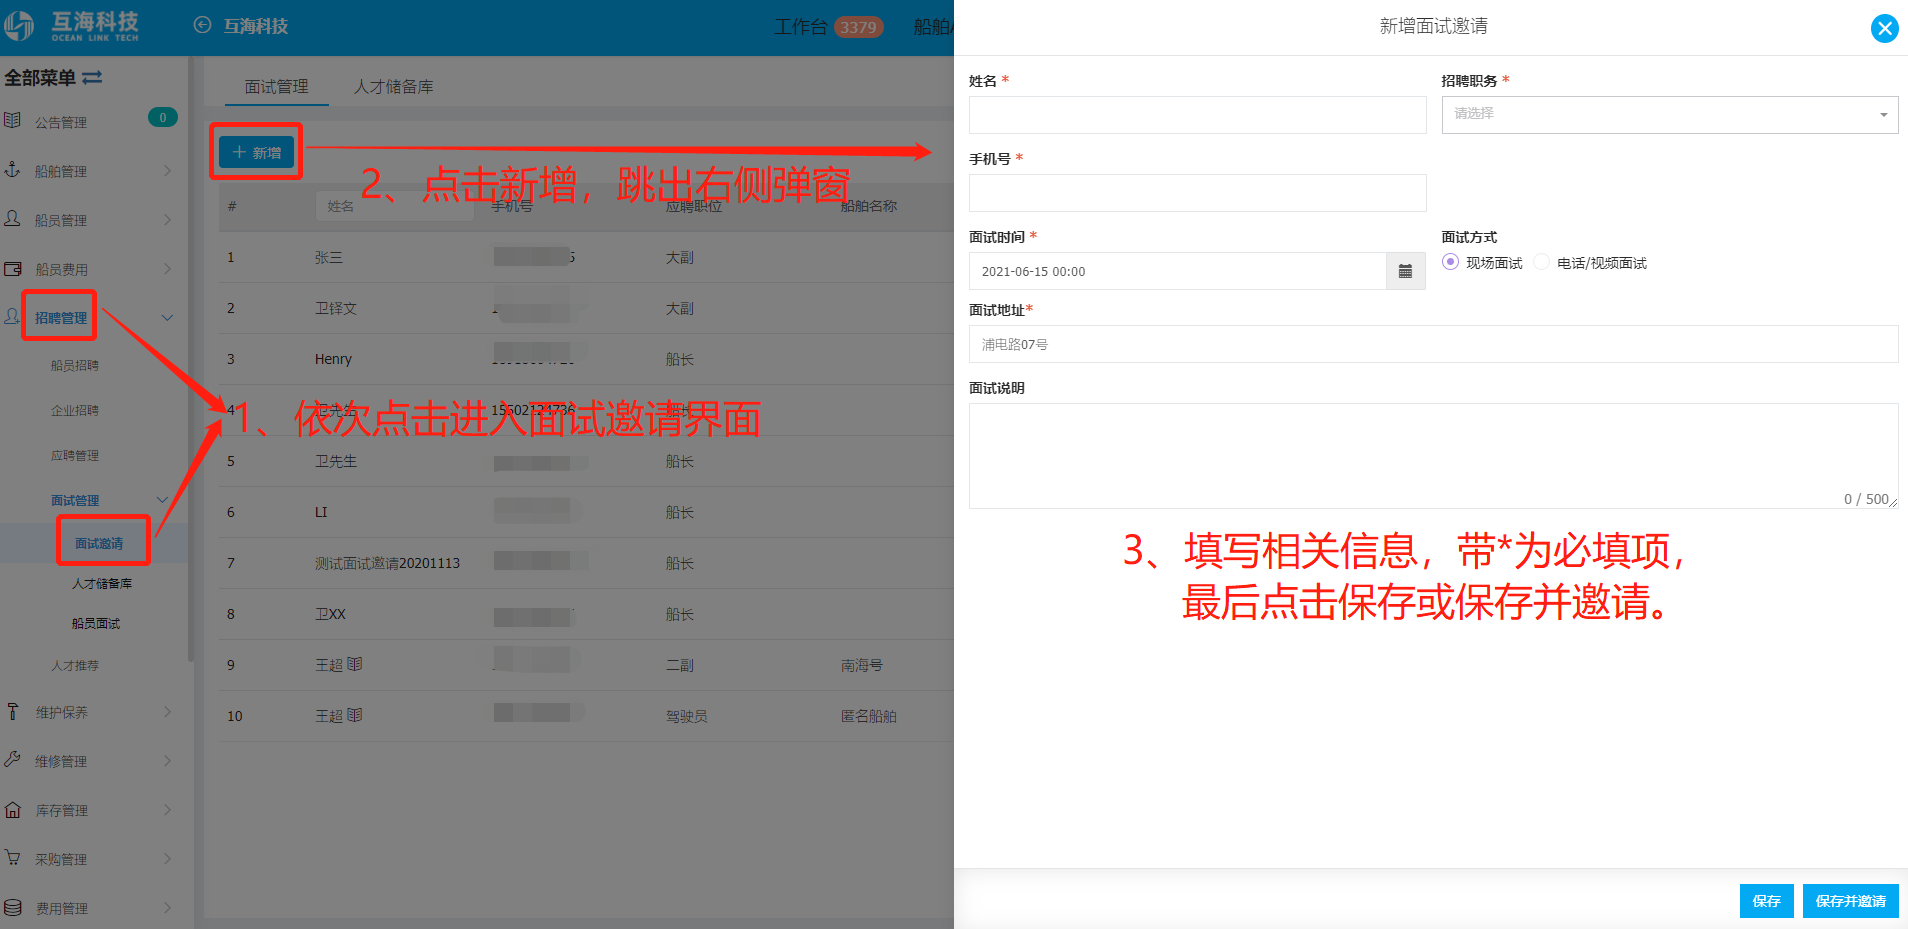Click the 维修管理 wrench icon
The height and width of the screenshot is (929, 1908).
12,760
